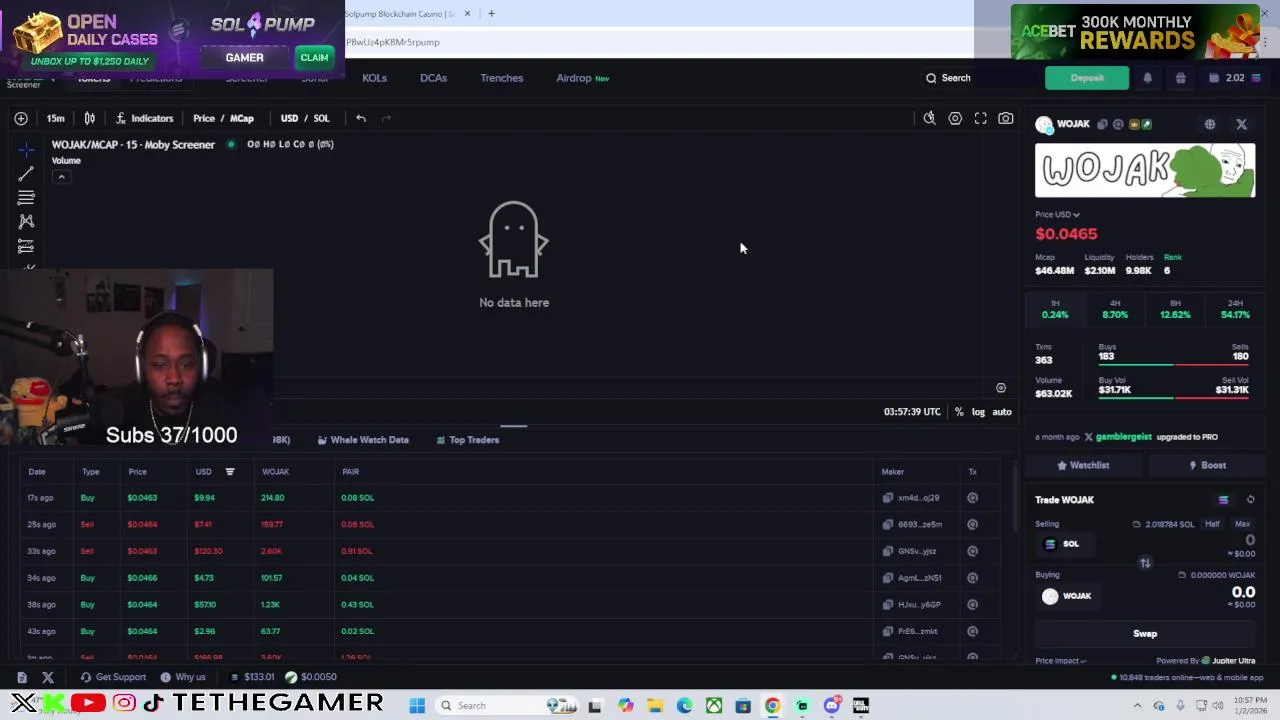Viewport: 1280px width, 720px height.
Task: Click the Boost button
Action: 1207,465
